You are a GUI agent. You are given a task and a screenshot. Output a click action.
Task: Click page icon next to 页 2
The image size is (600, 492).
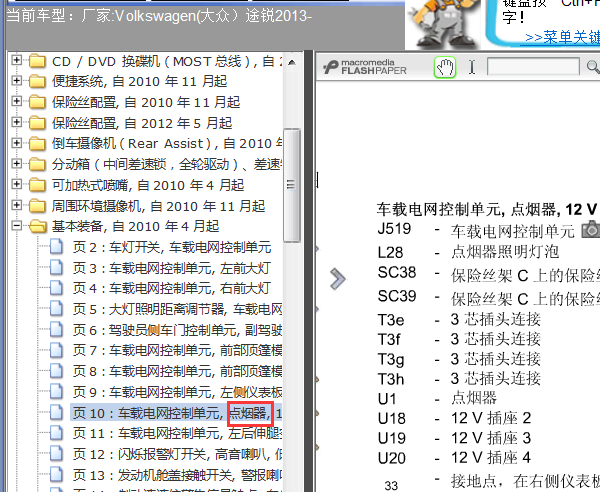click(x=56, y=247)
